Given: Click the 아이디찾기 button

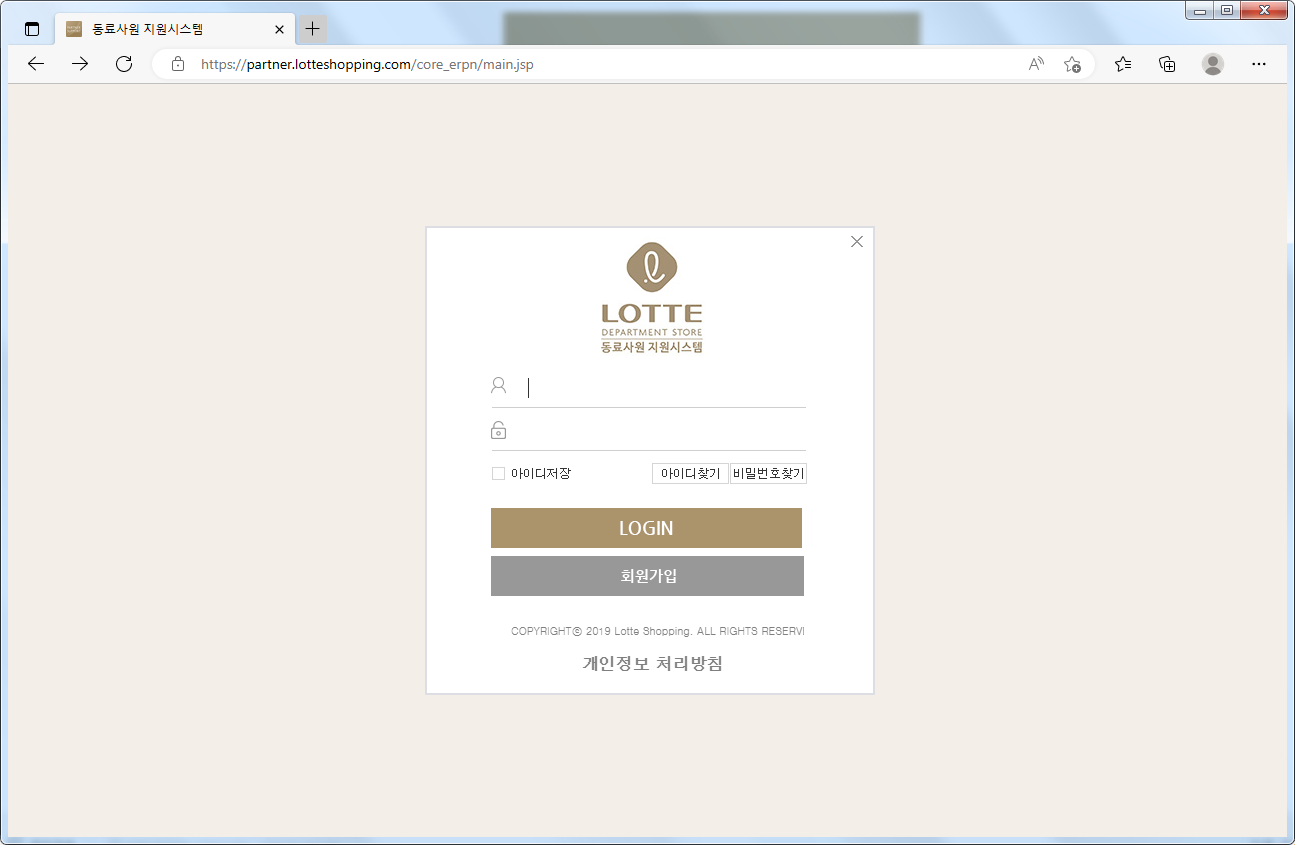Looking at the screenshot, I should (690, 474).
